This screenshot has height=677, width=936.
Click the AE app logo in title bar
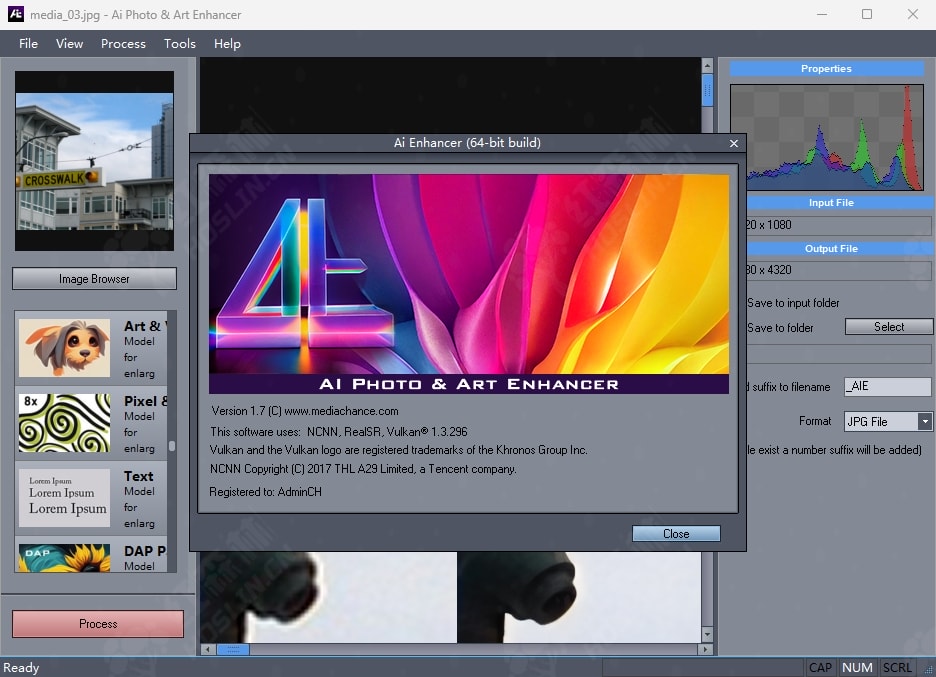[16, 15]
